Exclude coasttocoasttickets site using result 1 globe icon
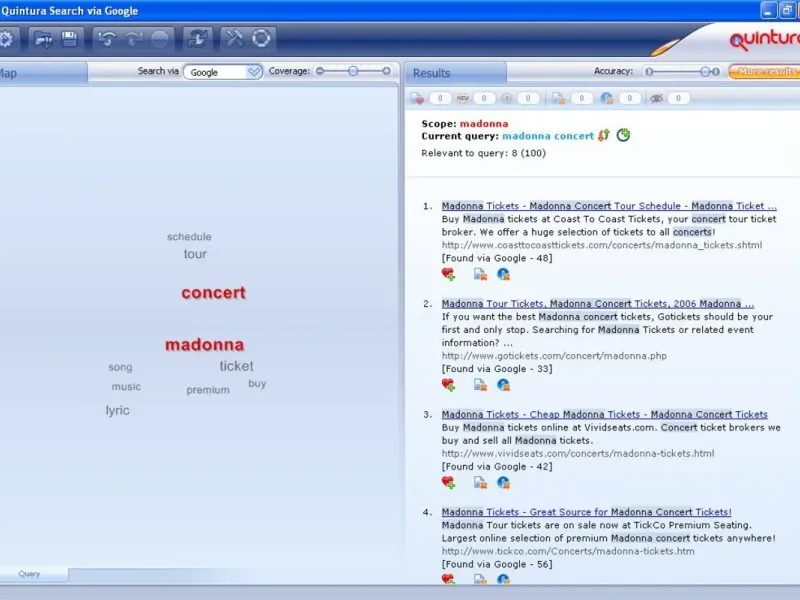Image resolution: width=800 pixels, height=600 pixels. click(x=504, y=274)
